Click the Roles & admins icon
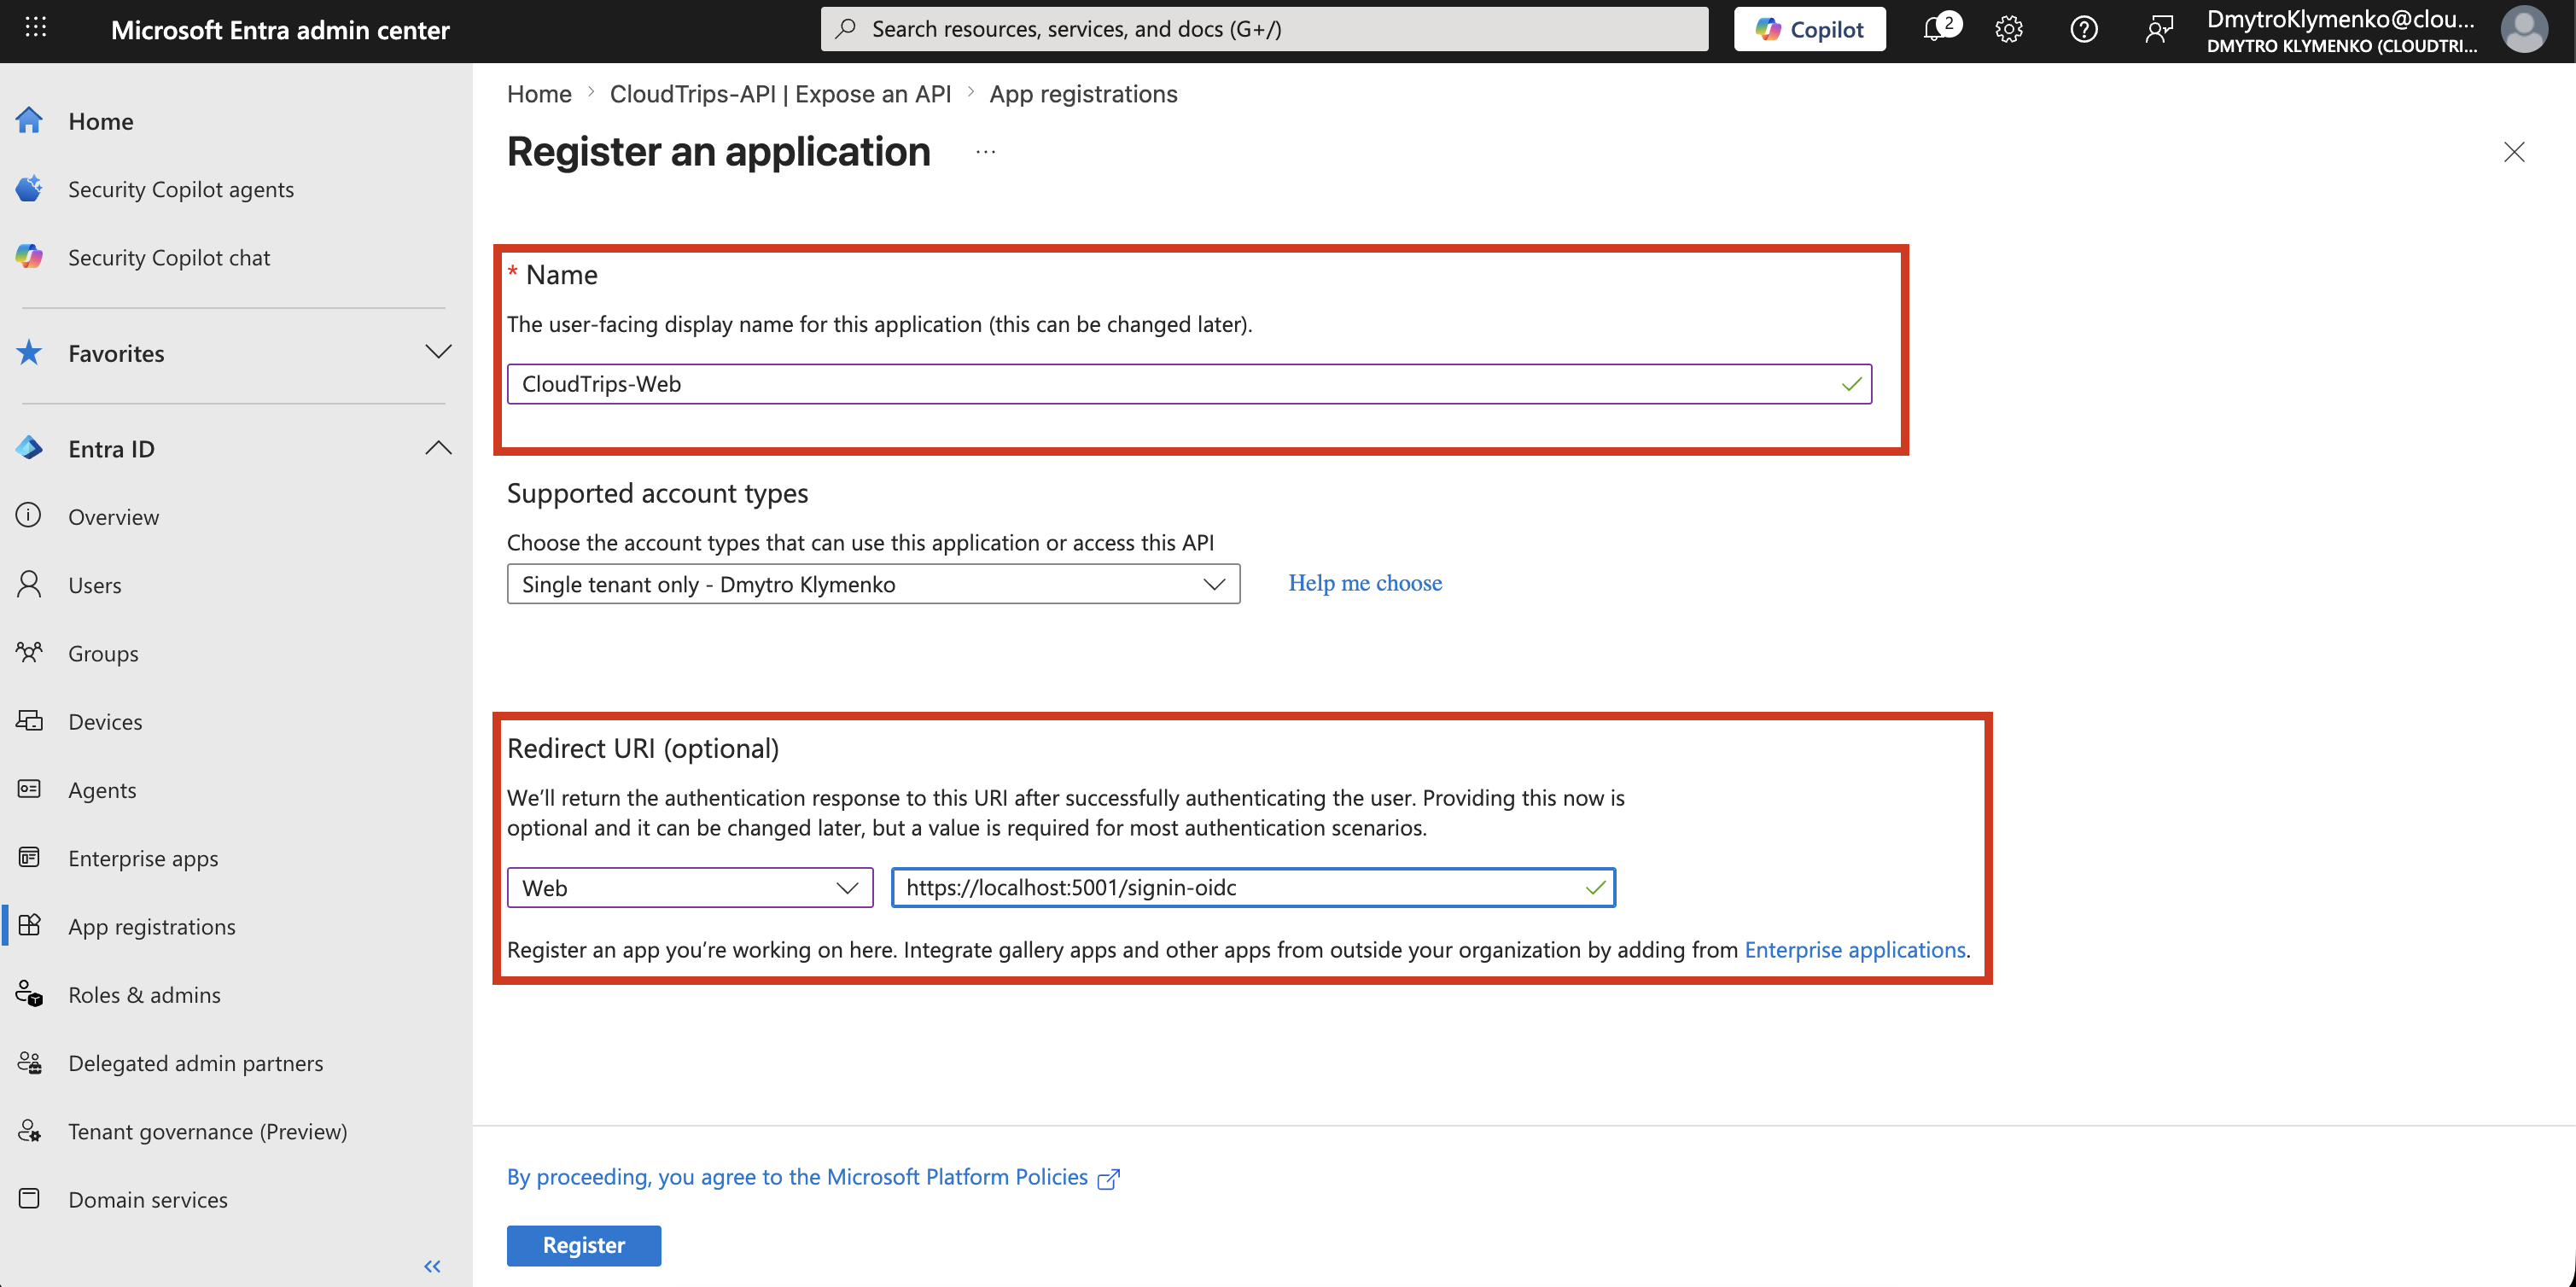The image size is (2576, 1287). tap(29, 994)
